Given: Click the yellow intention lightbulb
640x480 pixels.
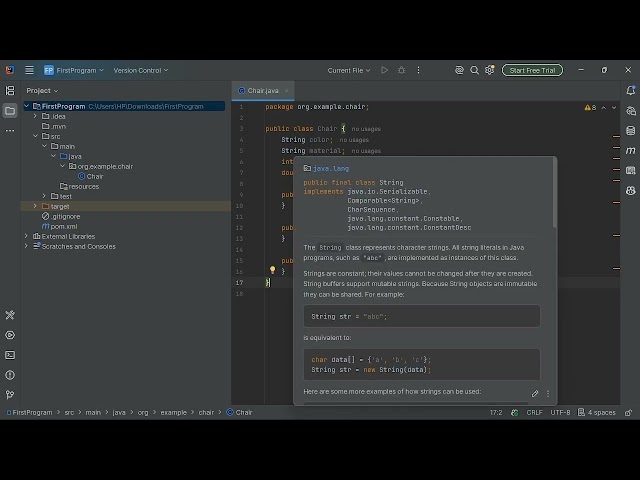Looking at the screenshot, I should tap(272, 270).
